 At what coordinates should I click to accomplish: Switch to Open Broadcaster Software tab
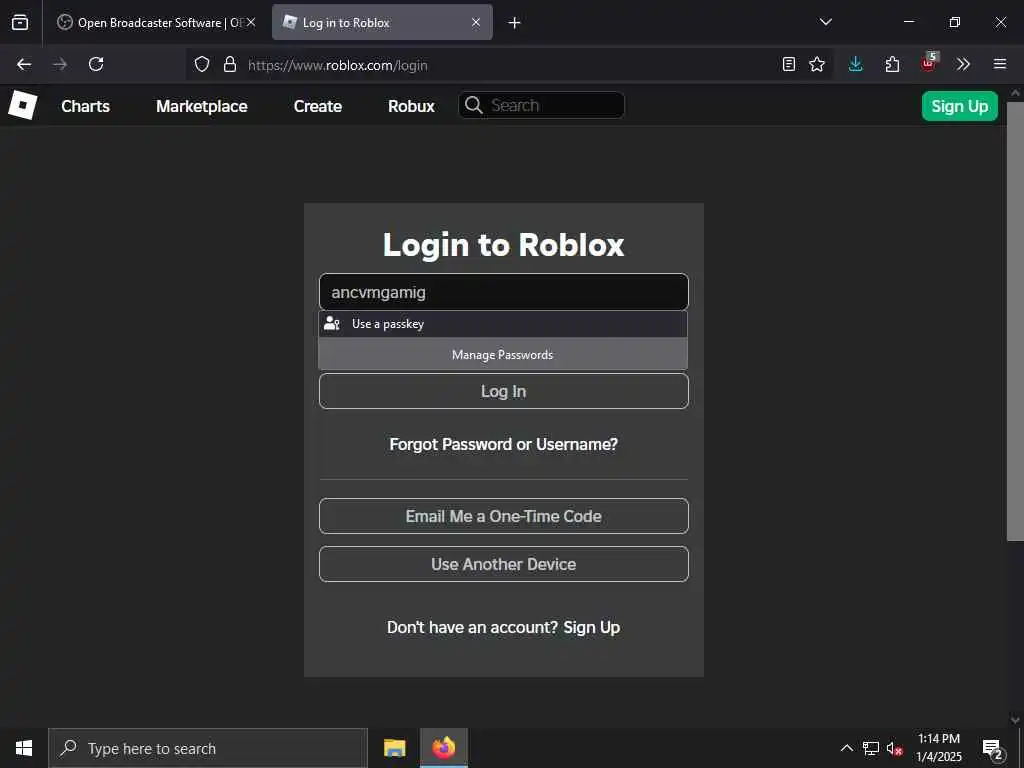pos(155,22)
